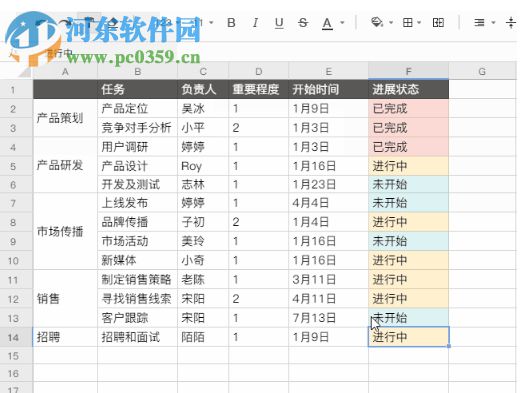
Task: Click the cell 寻找销售线索
Action: [x=137, y=299]
